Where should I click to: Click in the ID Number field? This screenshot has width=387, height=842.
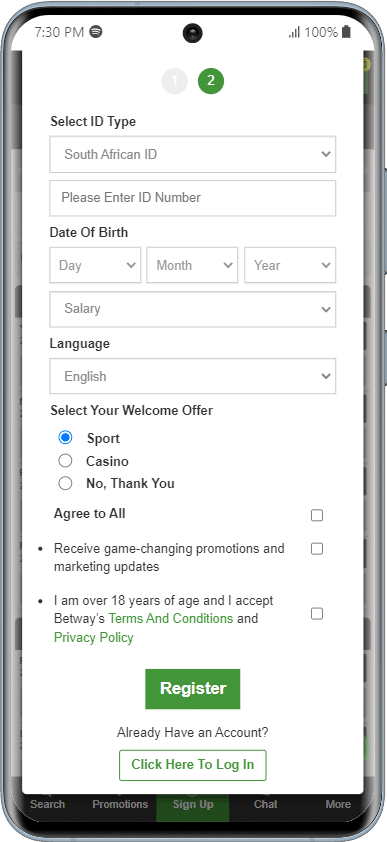coord(193,198)
